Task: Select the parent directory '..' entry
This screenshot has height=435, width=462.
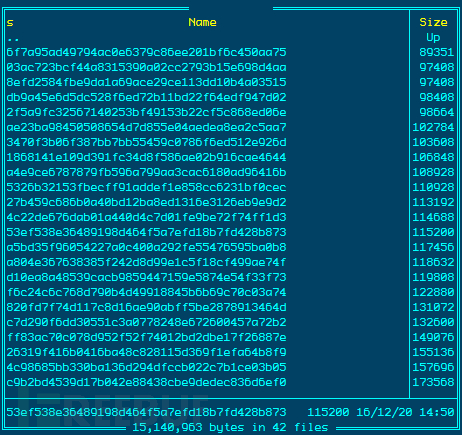Action: click(13, 38)
